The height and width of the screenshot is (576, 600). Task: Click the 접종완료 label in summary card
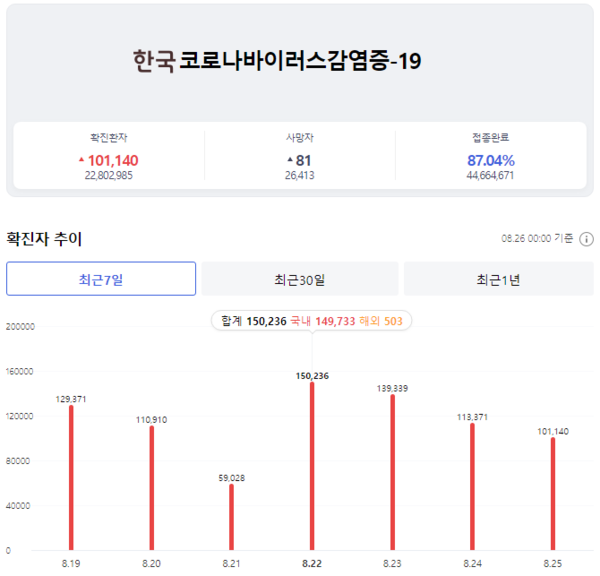pos(491,137)
